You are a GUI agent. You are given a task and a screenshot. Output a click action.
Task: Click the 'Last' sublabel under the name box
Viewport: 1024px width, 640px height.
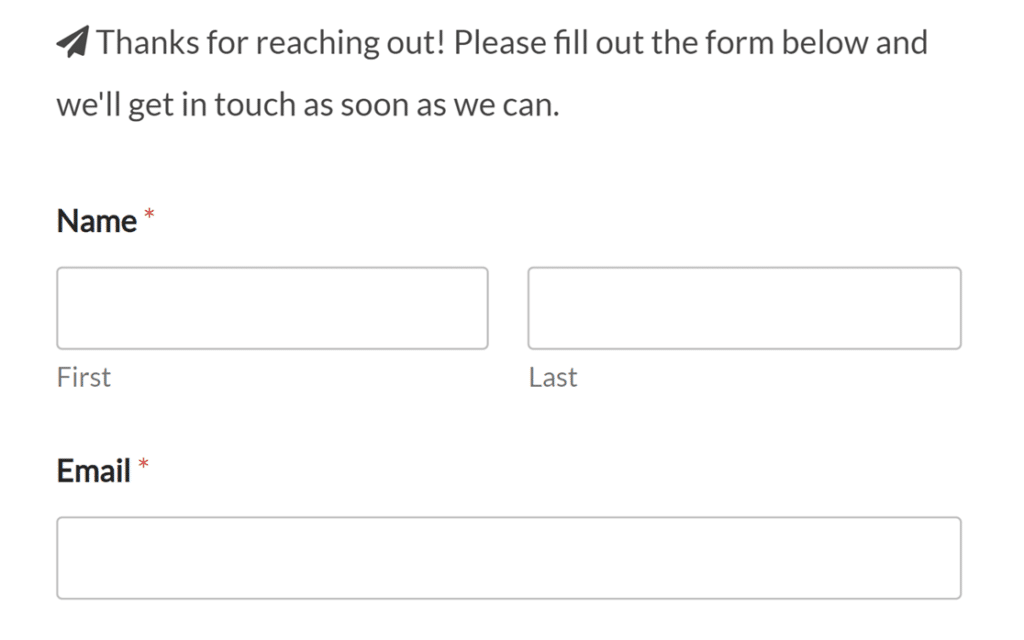(x=553, y=377)
